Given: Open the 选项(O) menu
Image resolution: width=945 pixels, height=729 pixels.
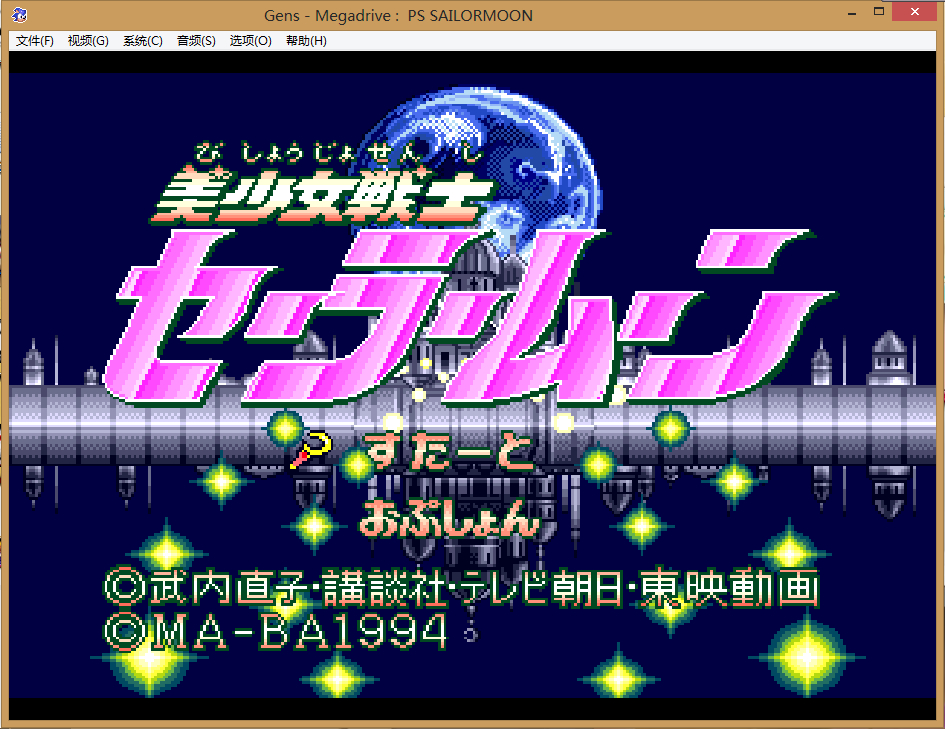Looking at the screenshot, I should pos(250,40).
